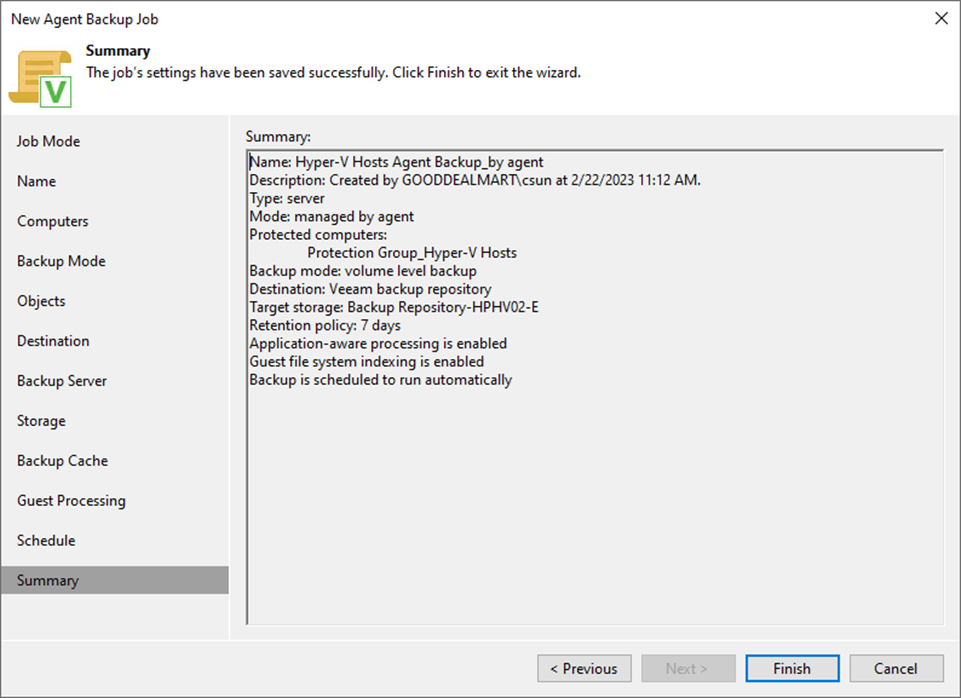Switch to the Destination step
The width and height of the screenshot is (961, 698).
(53, 341)
